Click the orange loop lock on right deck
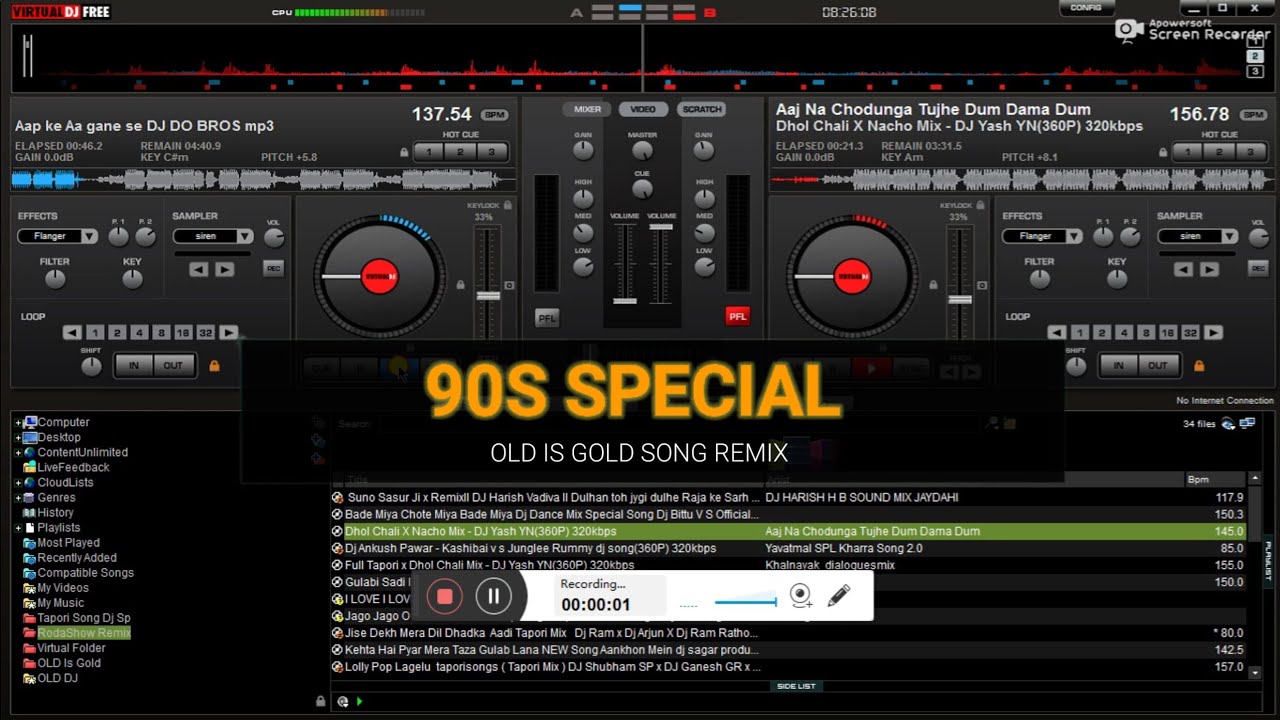 coord(1199,366)
